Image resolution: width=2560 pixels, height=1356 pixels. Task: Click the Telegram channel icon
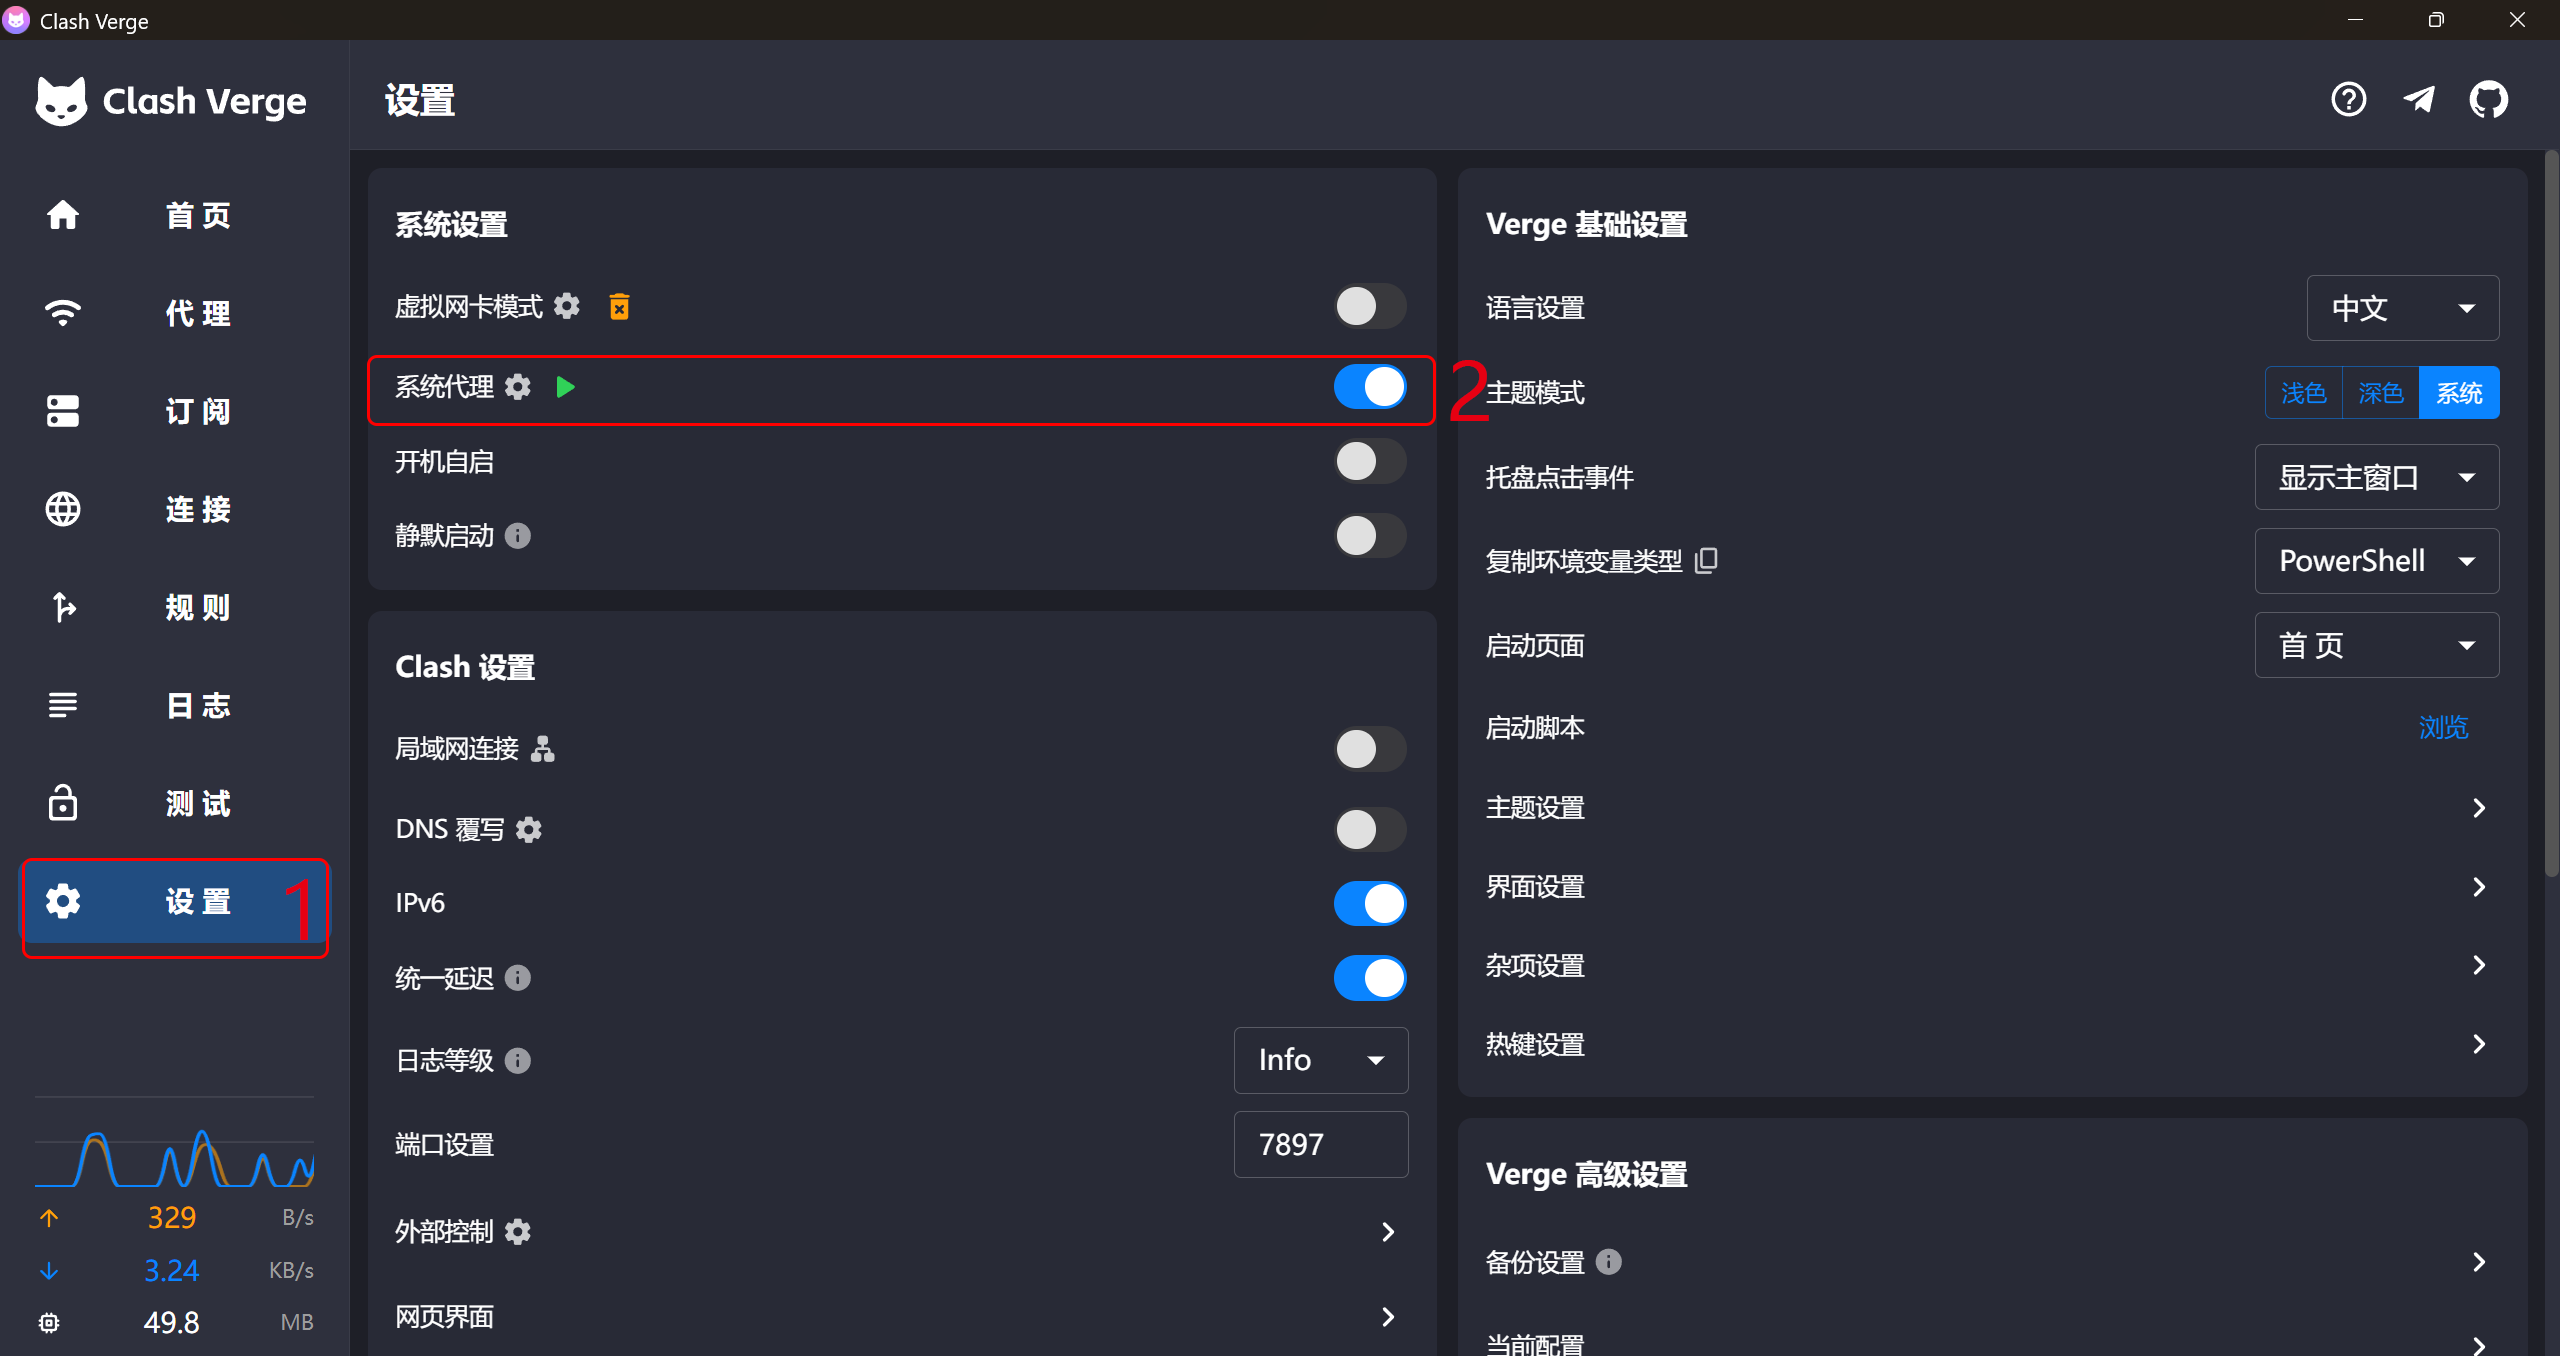[2418, 100]
